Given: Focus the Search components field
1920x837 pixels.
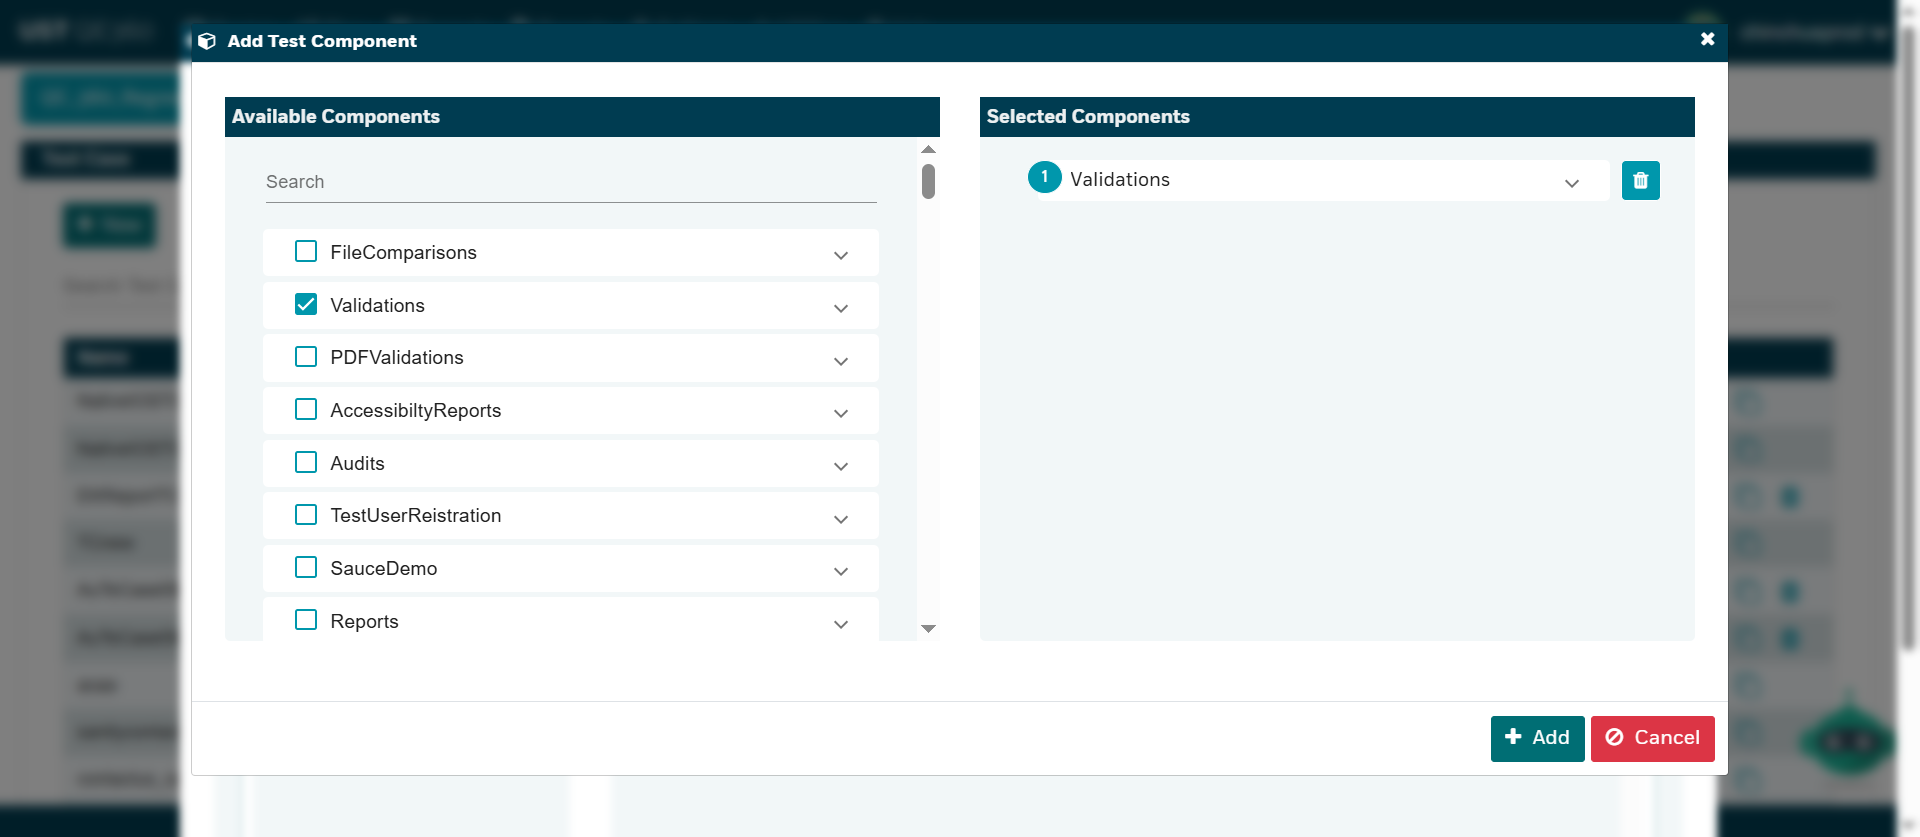Looking at the screenshot, I should [x=570, y=182].
